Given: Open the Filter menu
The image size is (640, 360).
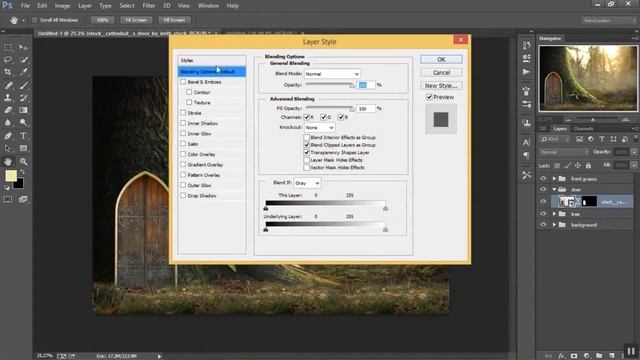Looking at the screenshot, I should tap(149, 6).
